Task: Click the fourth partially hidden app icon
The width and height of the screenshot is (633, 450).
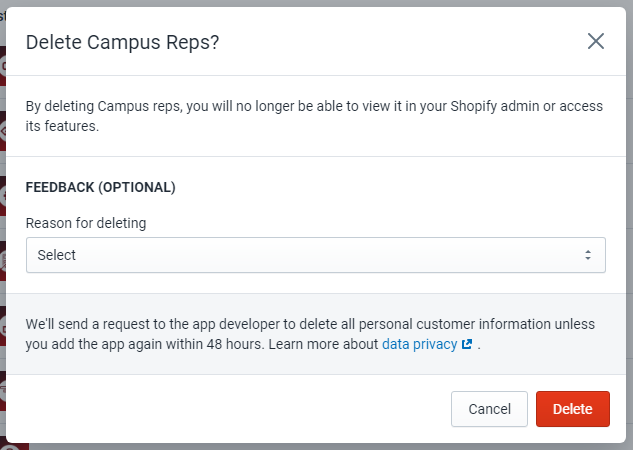Action: pyautogui.click(x=3, y=261)
